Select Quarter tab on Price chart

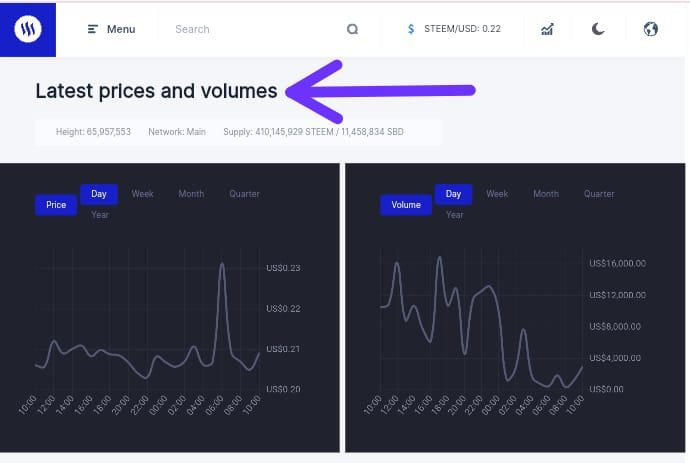(x=244, y=194)
